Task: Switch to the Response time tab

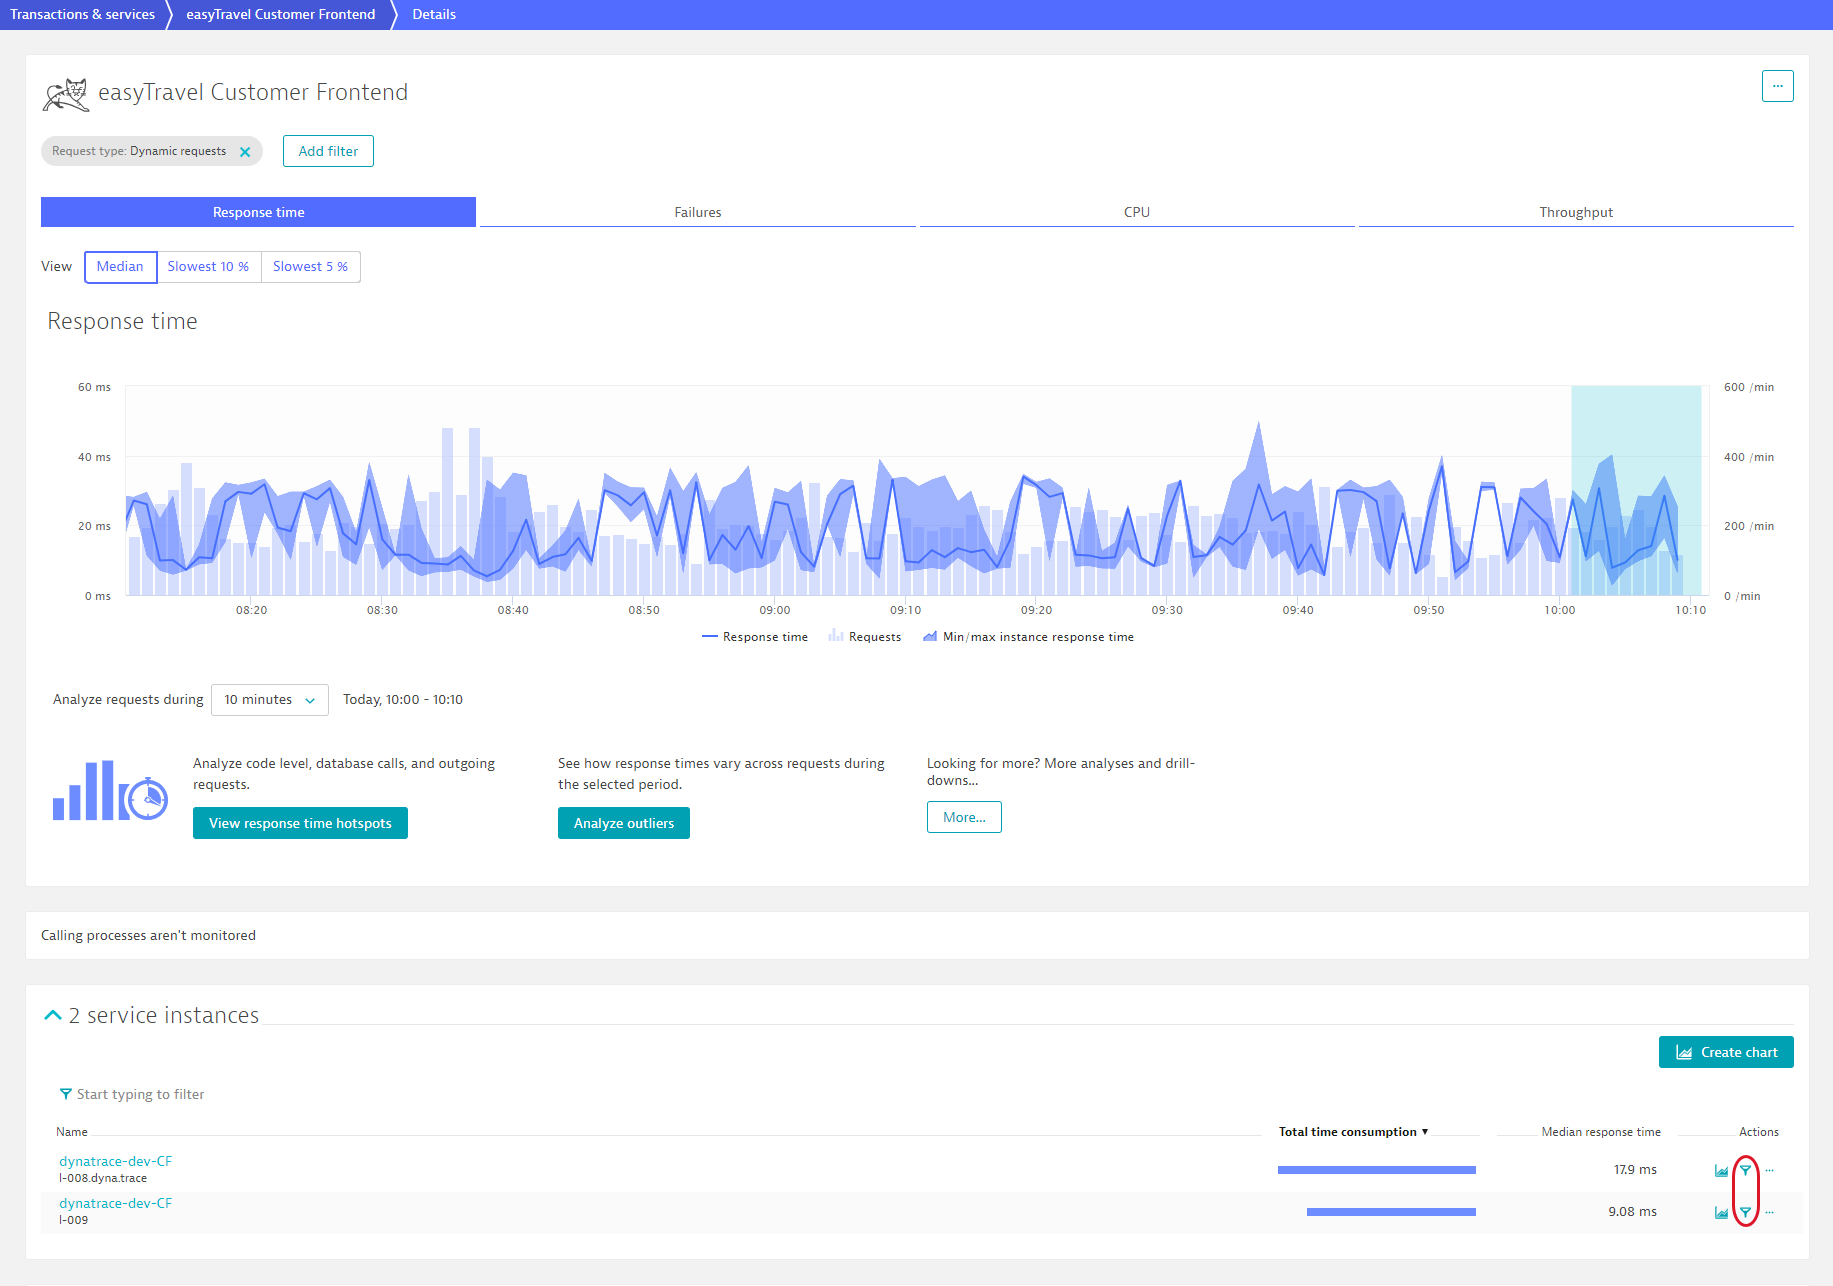Action: (258, 212)
